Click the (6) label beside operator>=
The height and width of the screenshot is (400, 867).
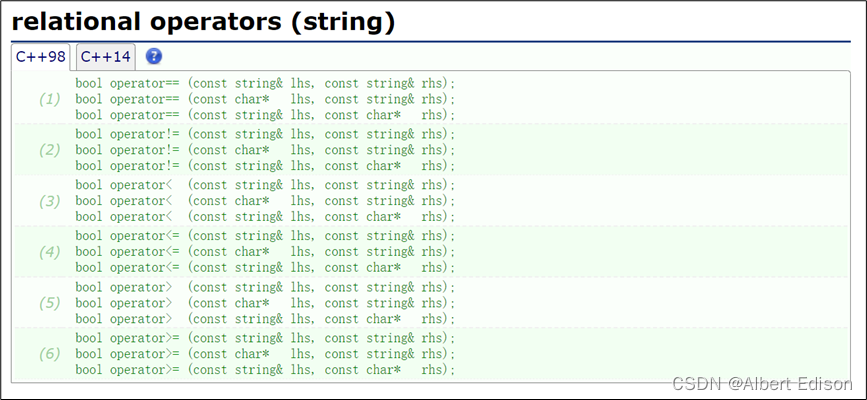[49, 354]
